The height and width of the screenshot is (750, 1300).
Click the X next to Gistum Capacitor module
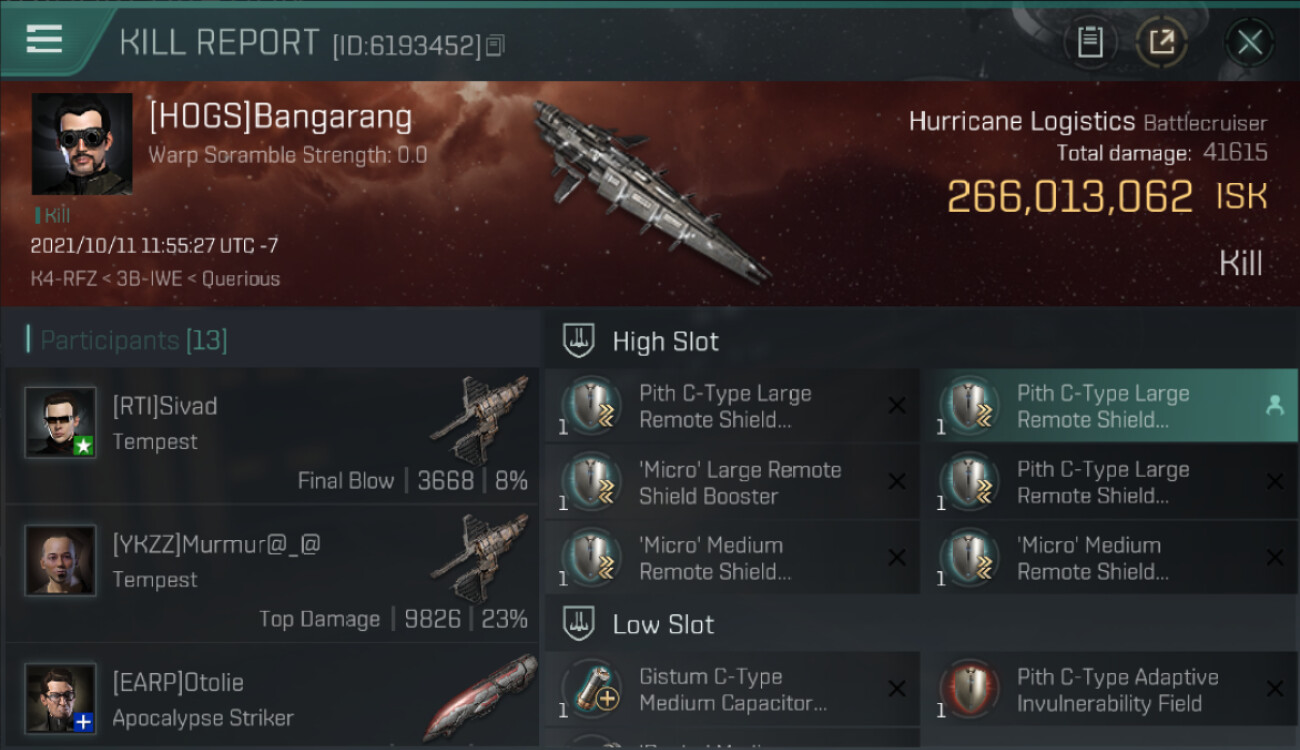coord(897,689)
